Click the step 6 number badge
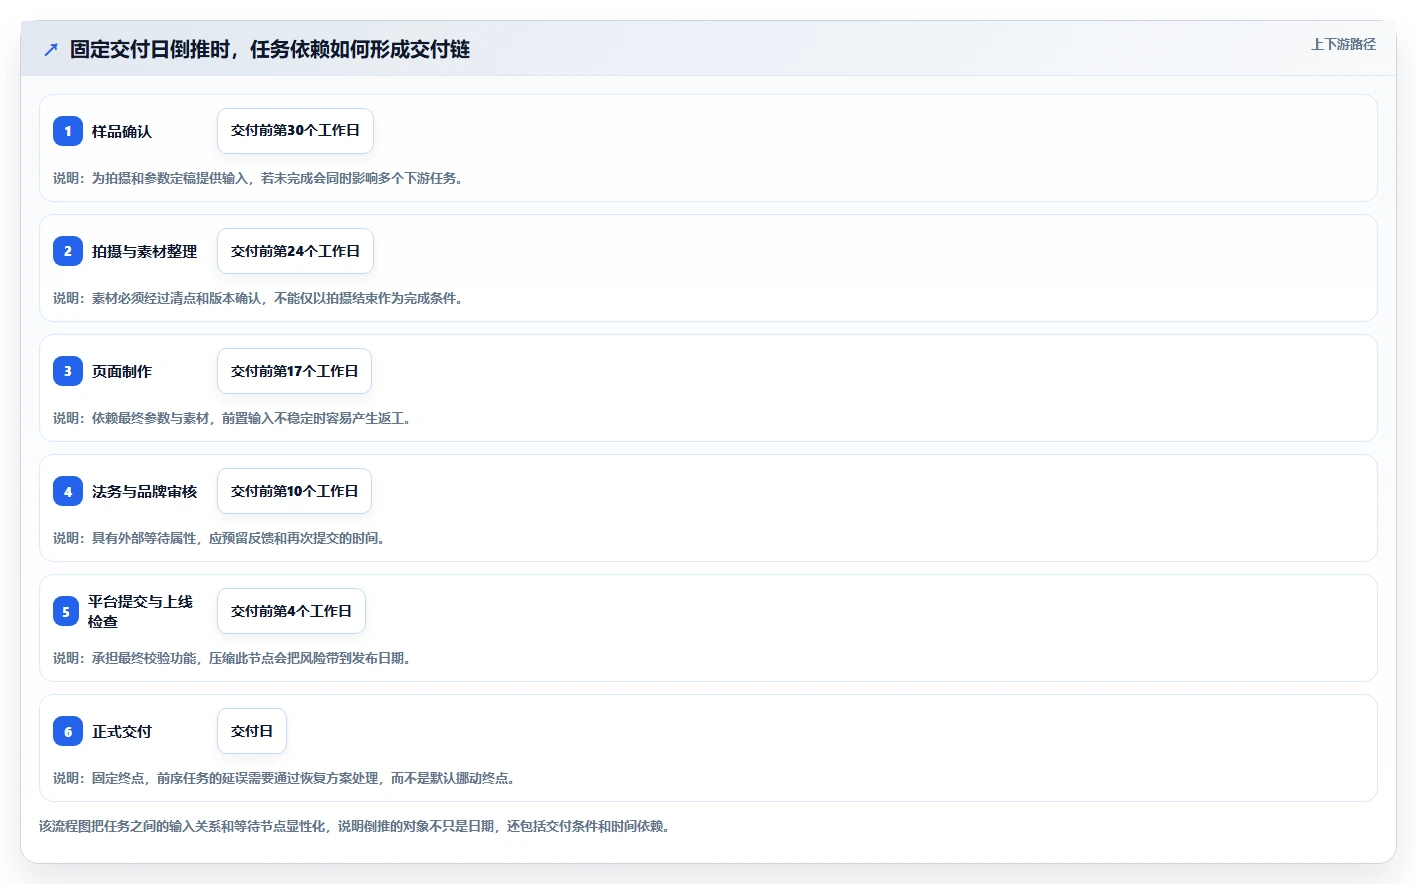Viewport: 1417px width, 884px height. (68, 731)
